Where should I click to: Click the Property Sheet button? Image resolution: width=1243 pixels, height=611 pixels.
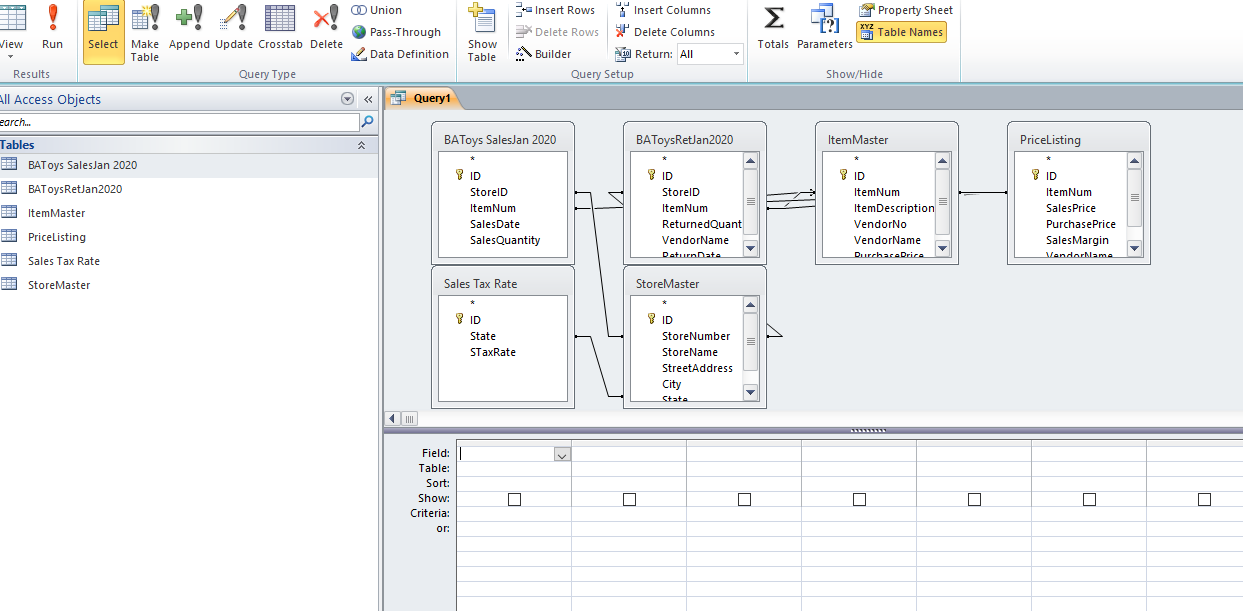tap(905, 10)
